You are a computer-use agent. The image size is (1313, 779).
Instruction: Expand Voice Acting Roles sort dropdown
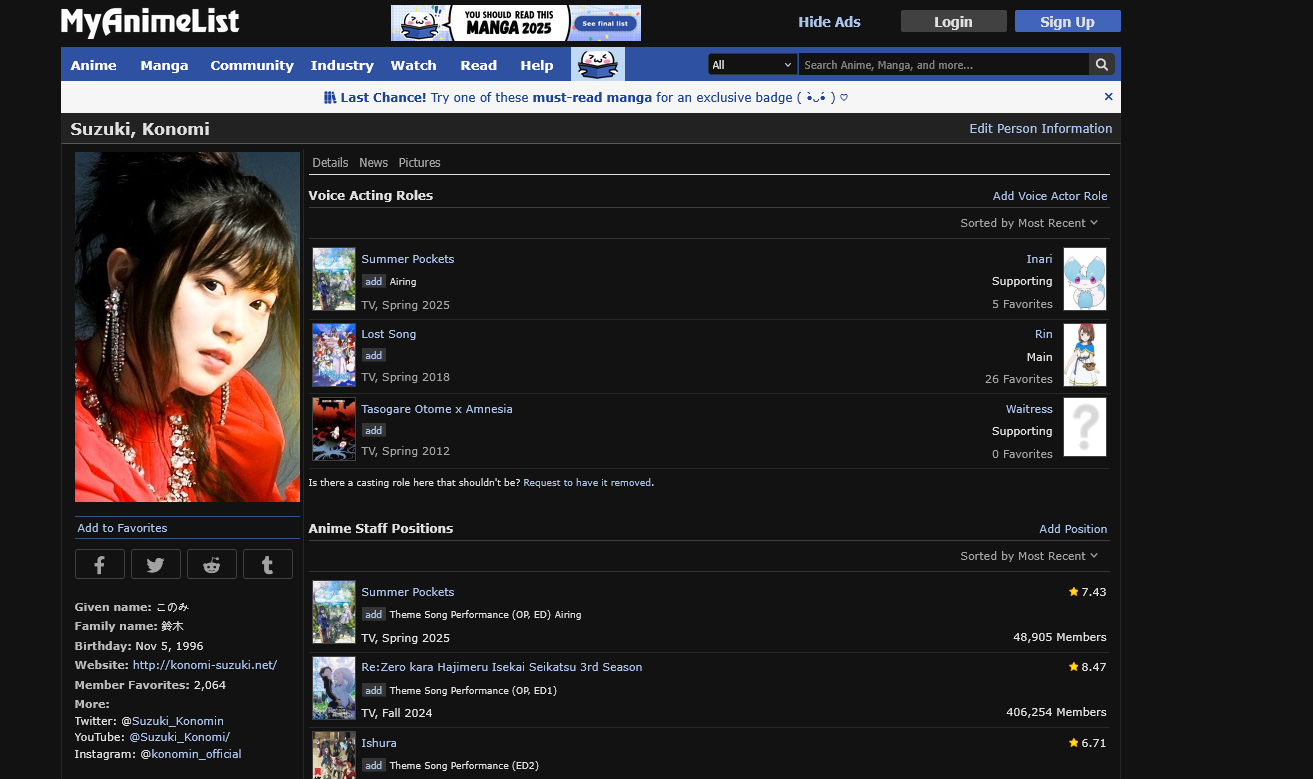1029,223
